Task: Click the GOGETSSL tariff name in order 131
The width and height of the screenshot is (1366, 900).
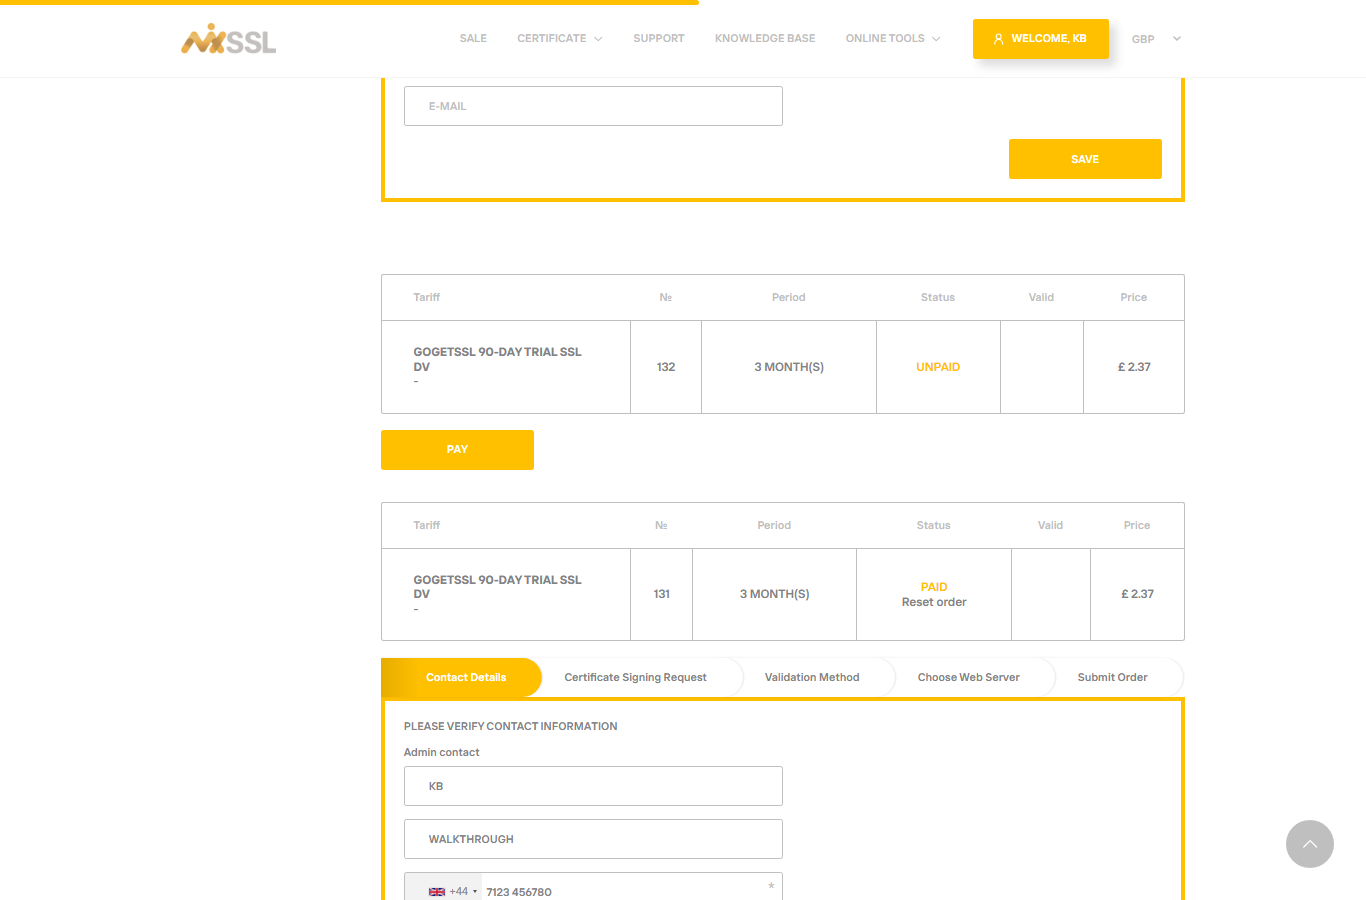Action: (x=497, y=587)
